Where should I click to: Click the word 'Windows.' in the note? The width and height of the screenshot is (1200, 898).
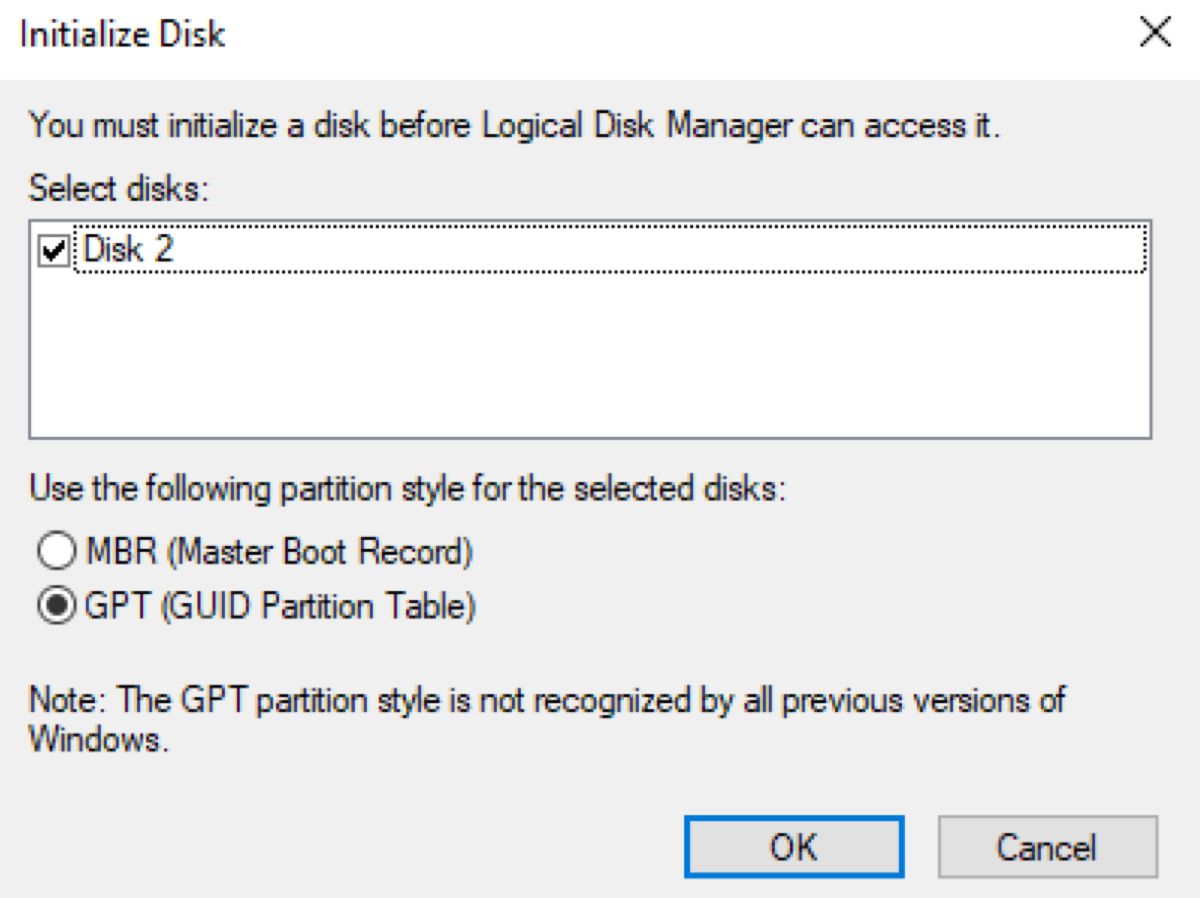click(x=93, y=739)
